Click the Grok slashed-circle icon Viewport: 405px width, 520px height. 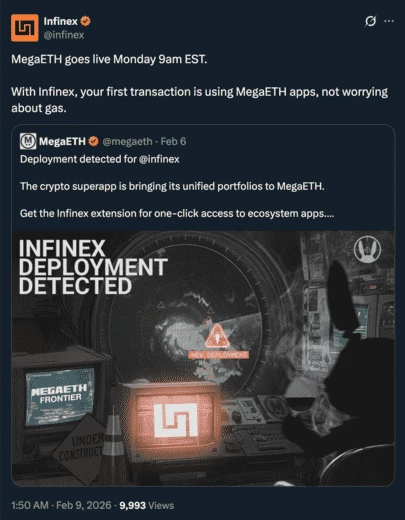tap(370, 21)
